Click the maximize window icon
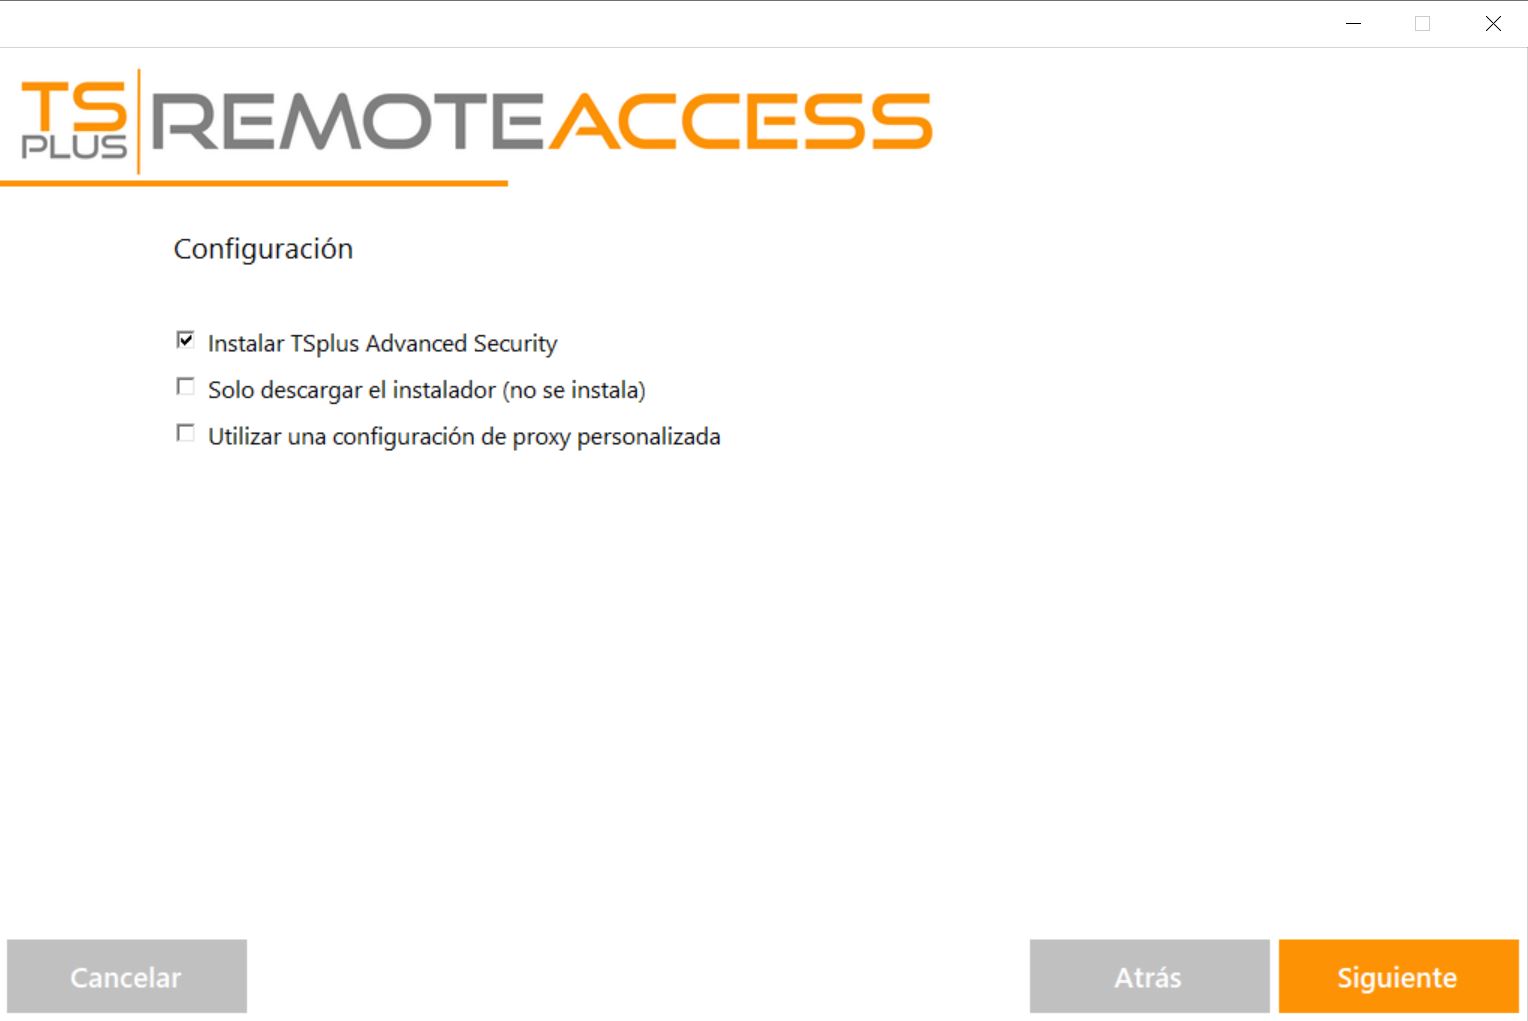 [1423, 24]
